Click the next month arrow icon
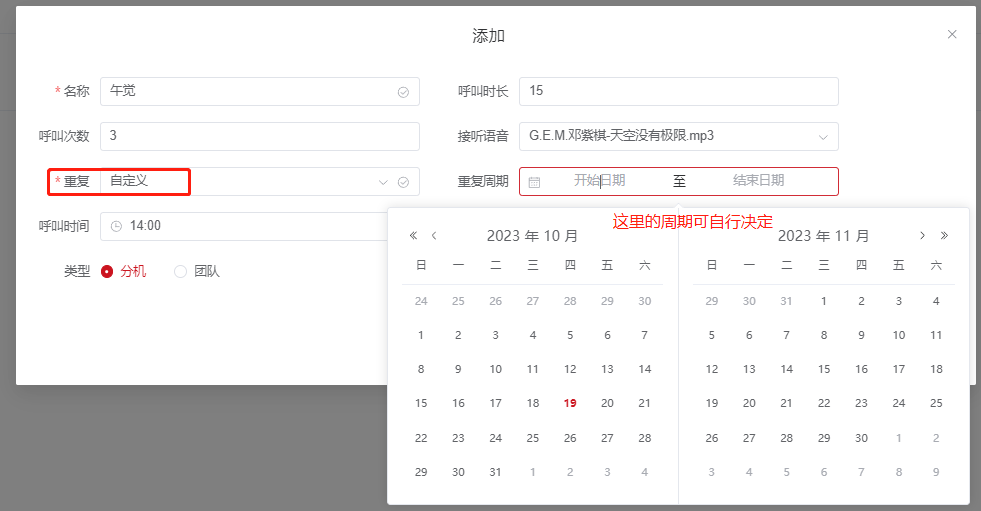This screenshot has height=511, width=981. [x=922, y=236]
